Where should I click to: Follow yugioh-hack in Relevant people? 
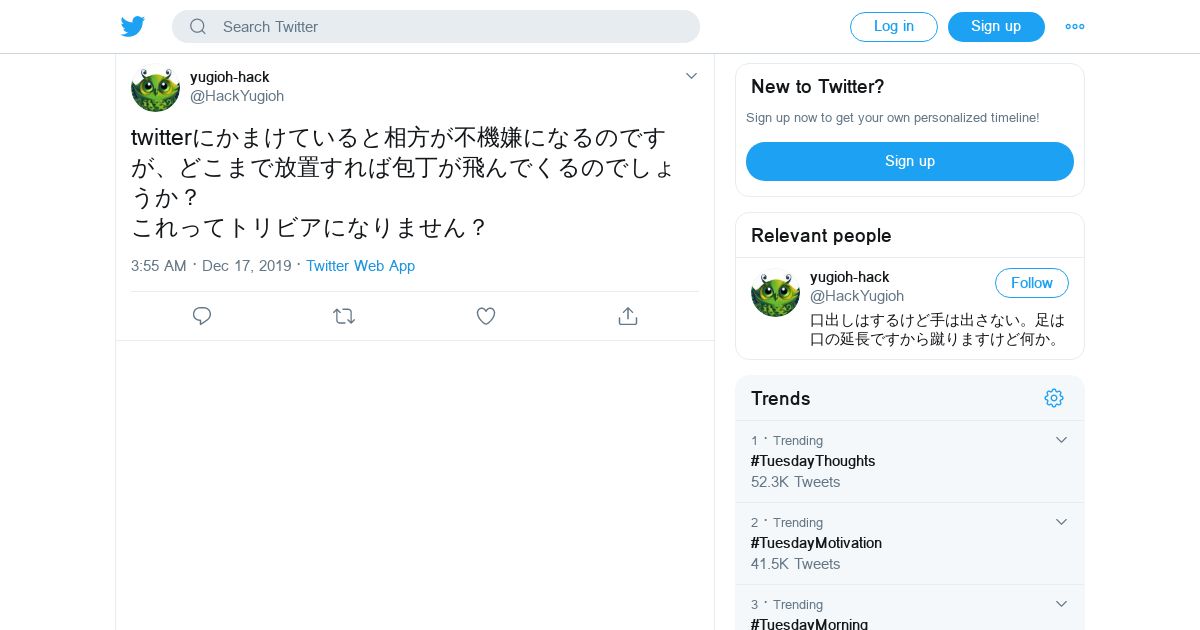pos(1032,283)
